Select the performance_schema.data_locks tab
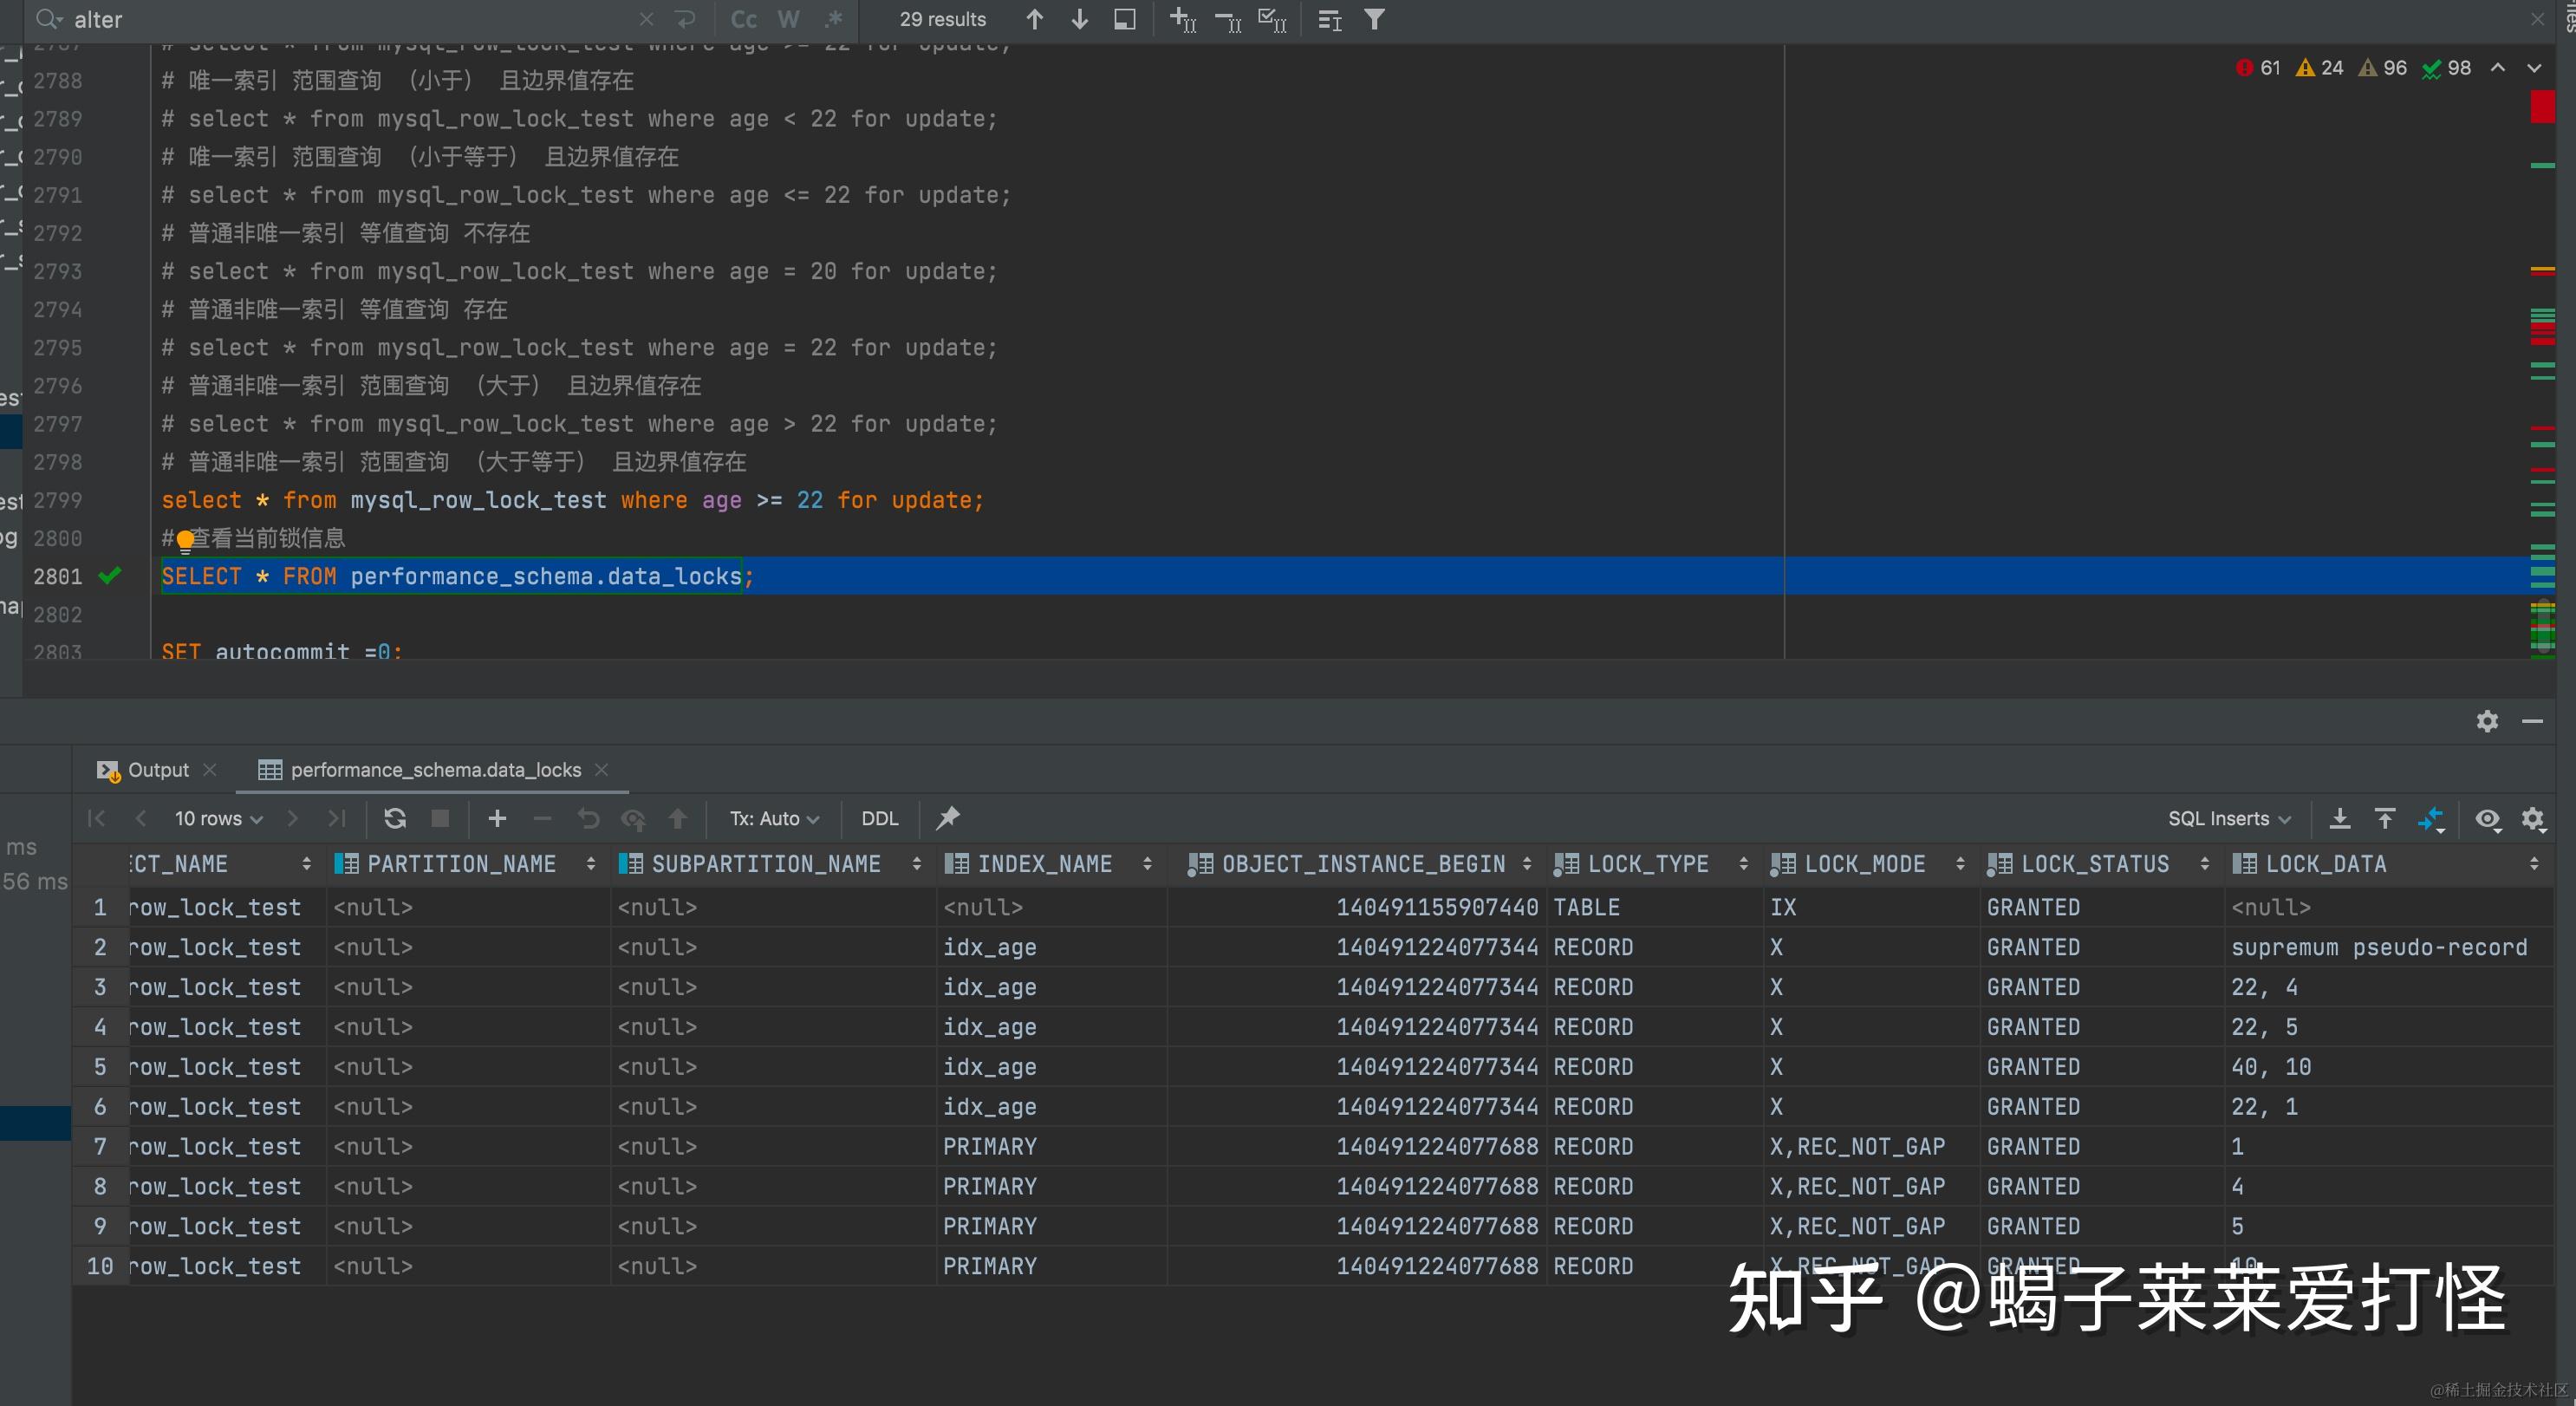2576x1406 pixels. coord(435,770)
